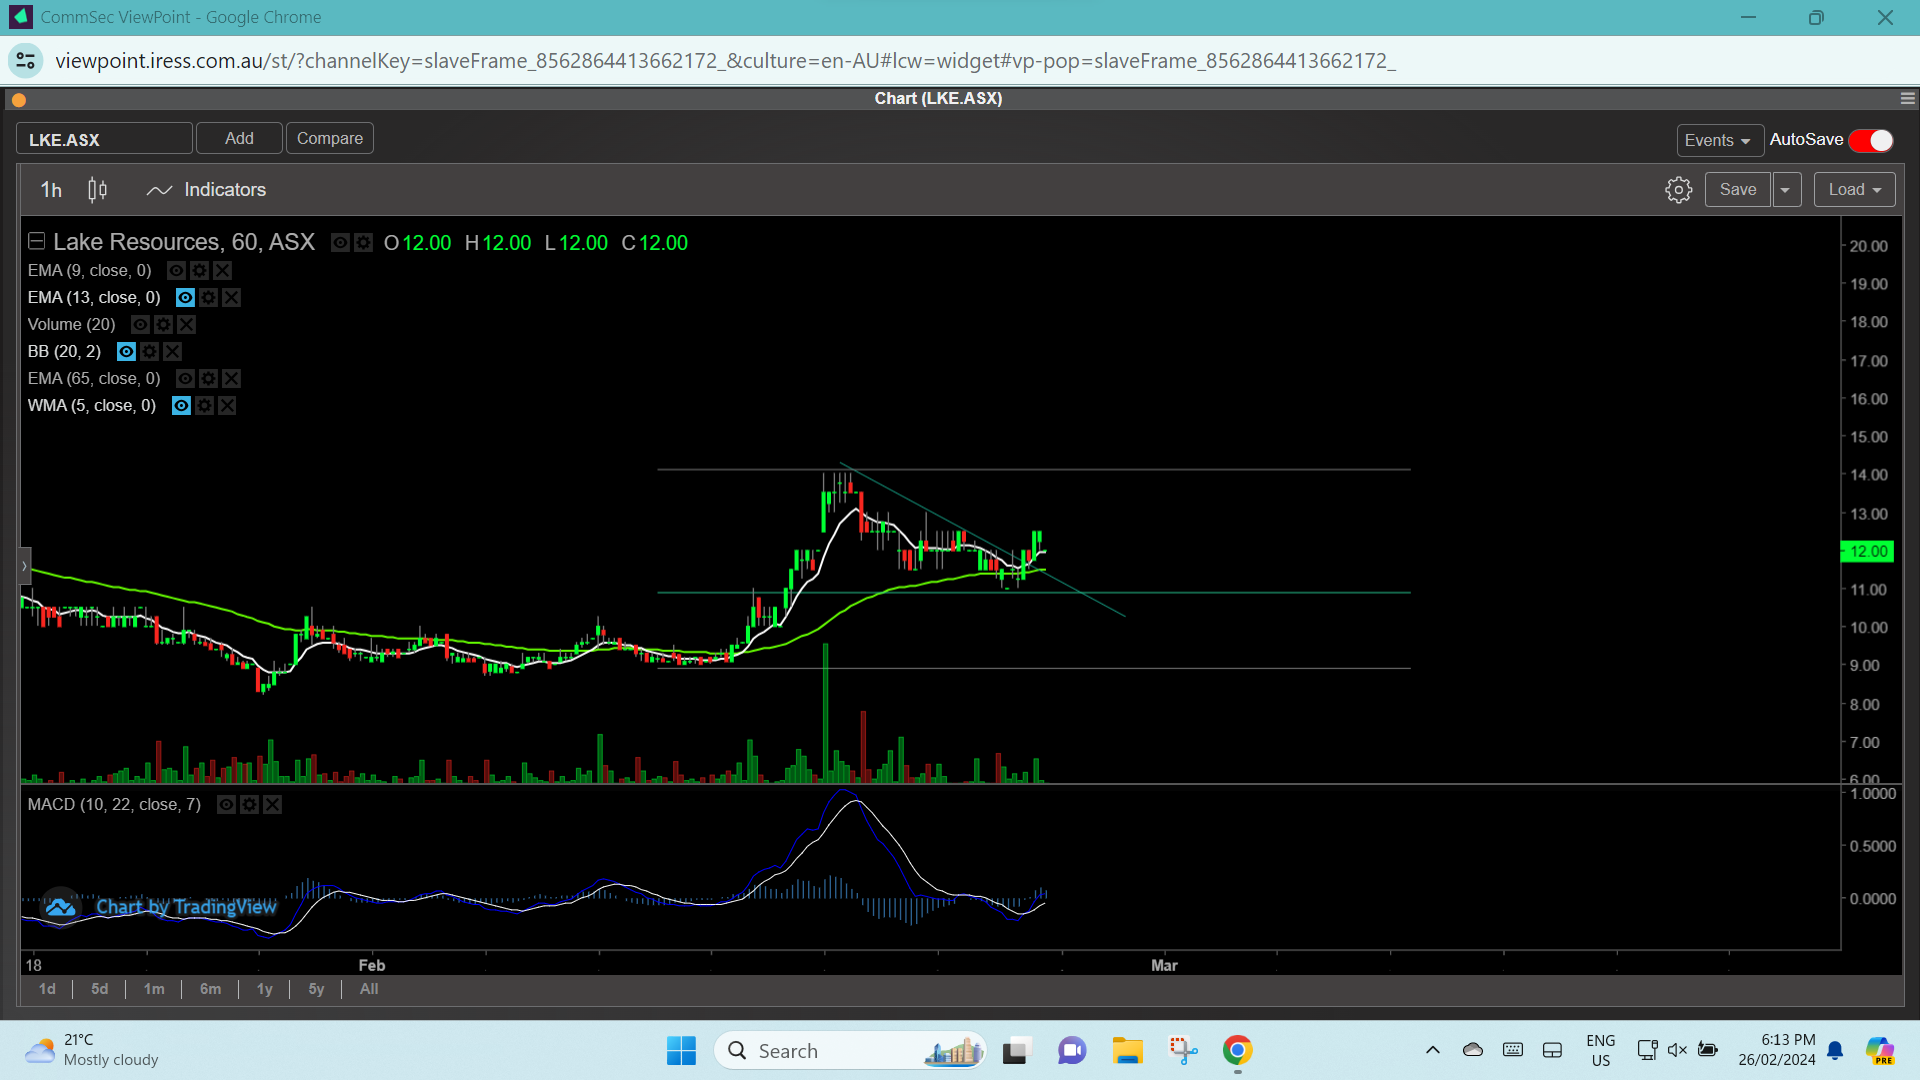Click the orange widget link dot

point(18,99)
